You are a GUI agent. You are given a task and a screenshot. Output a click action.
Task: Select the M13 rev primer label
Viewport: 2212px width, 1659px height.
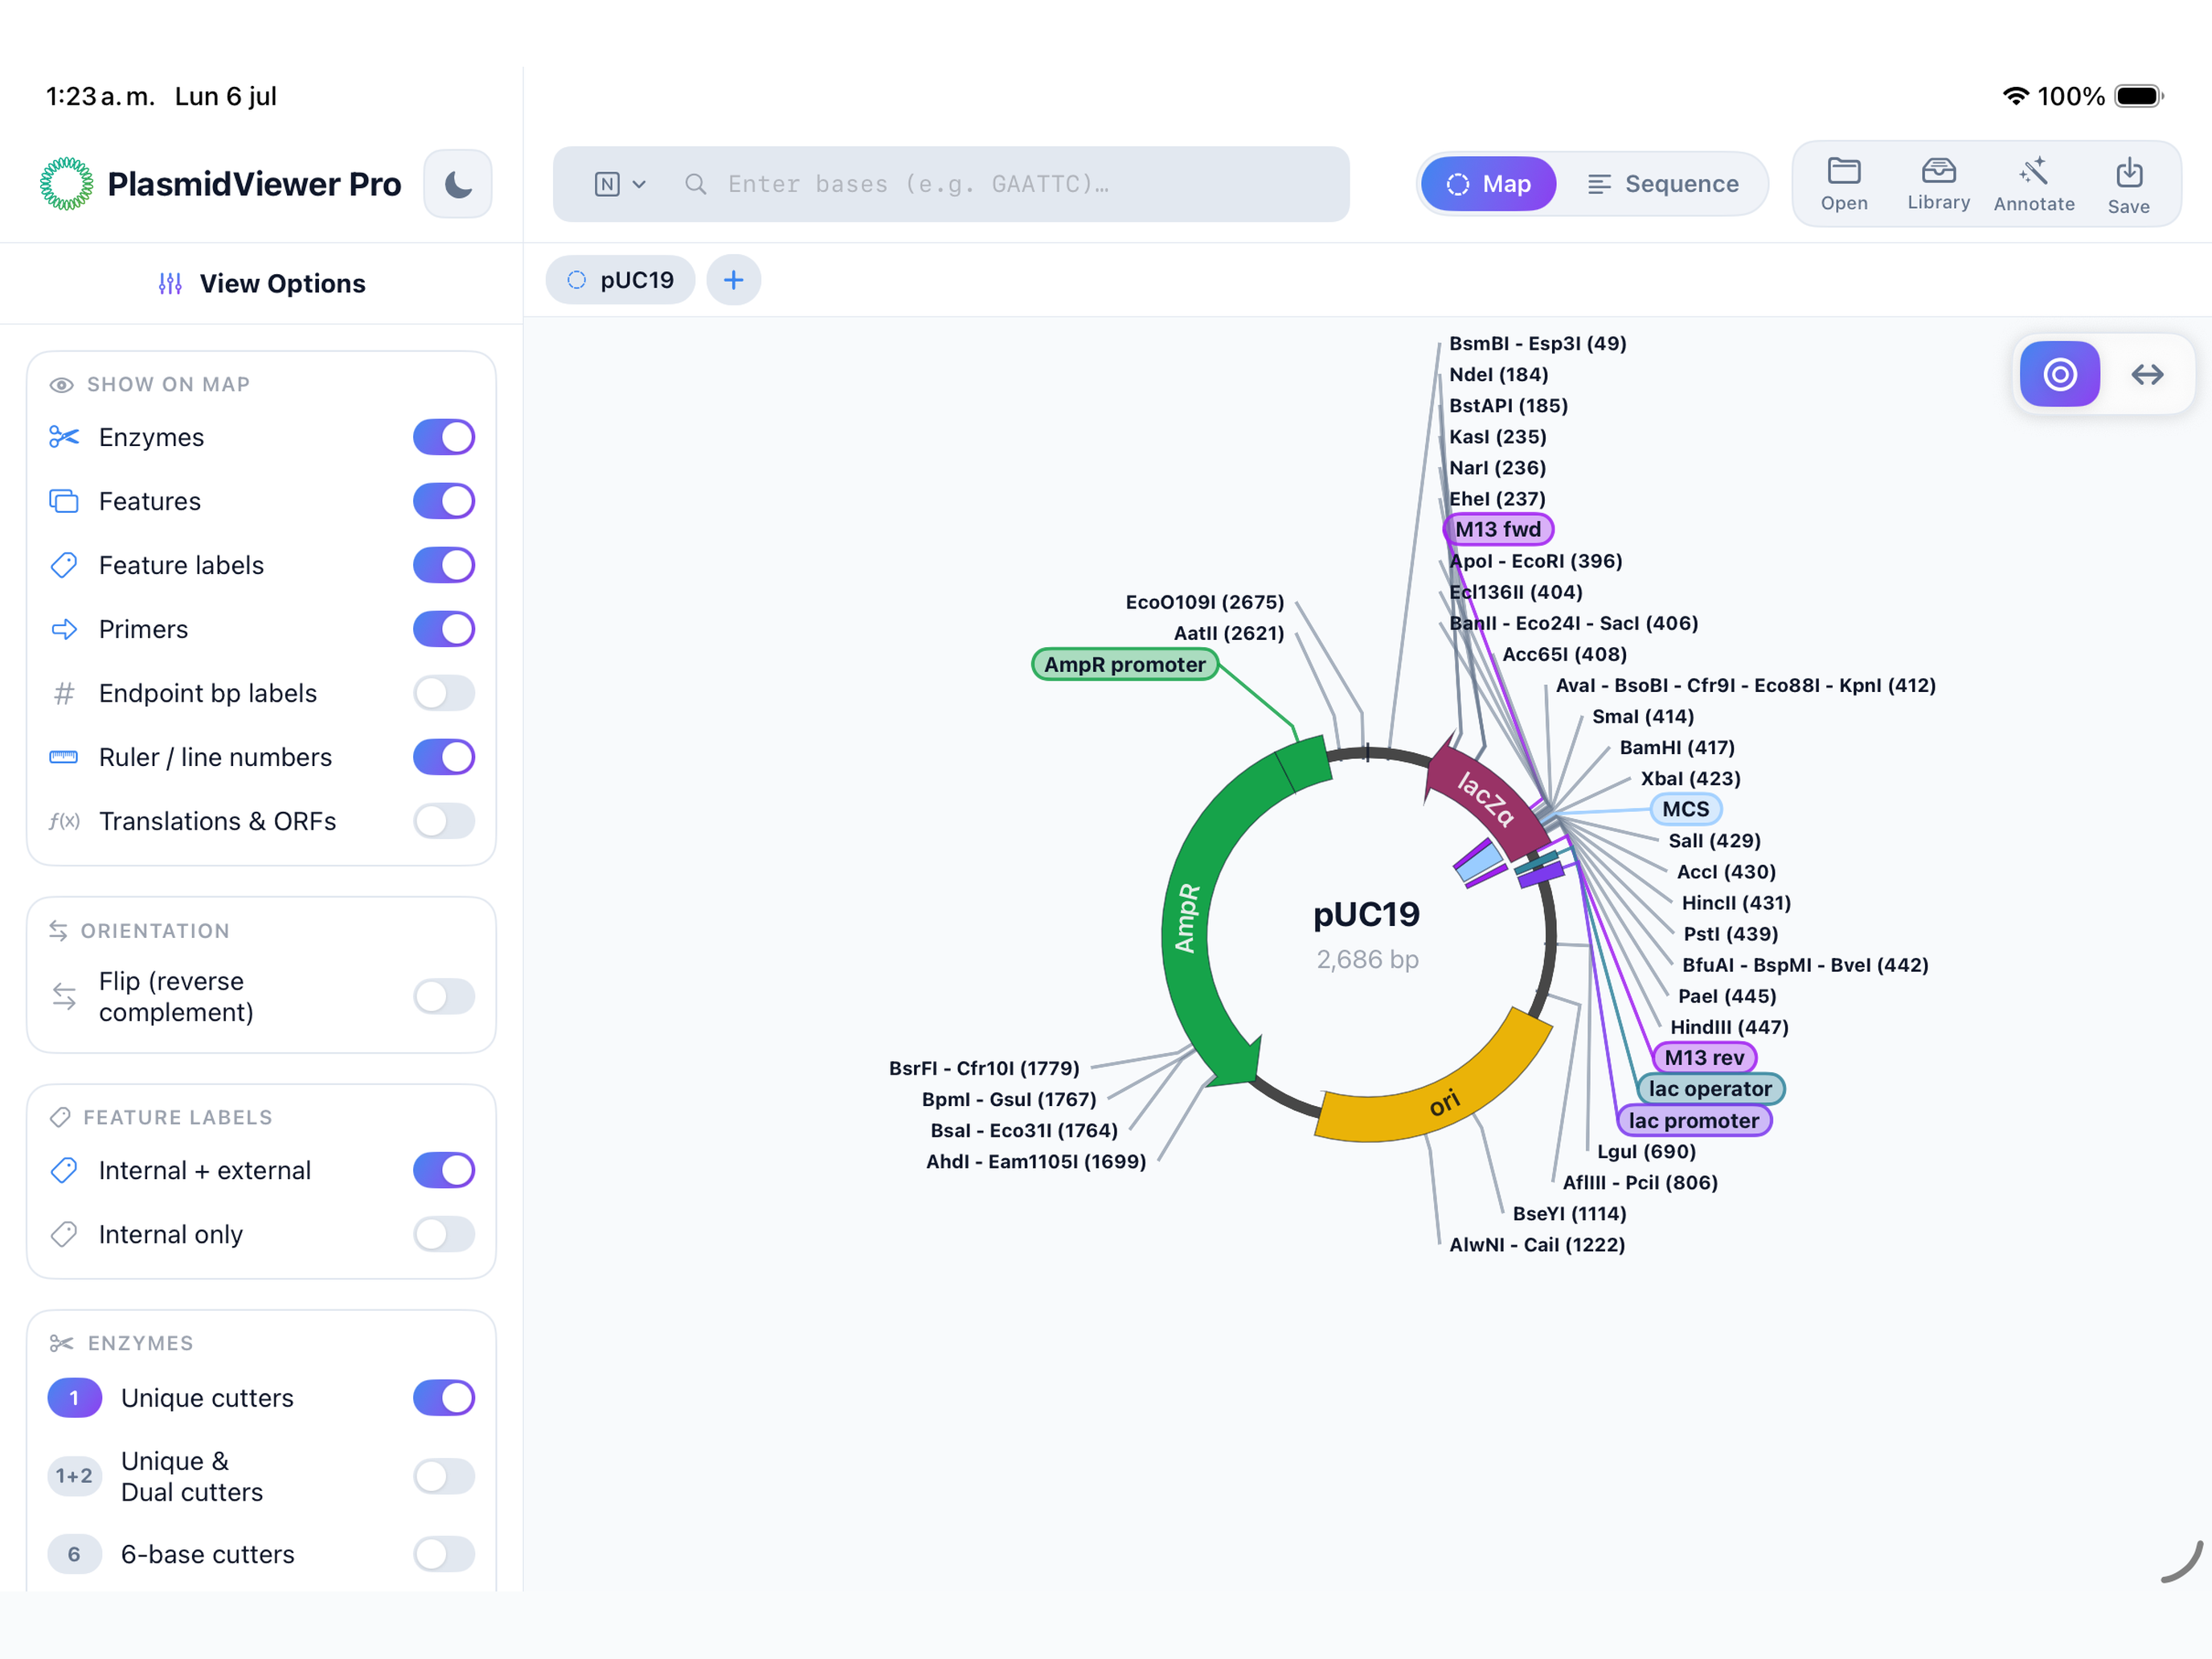tap(1704, 1058)
